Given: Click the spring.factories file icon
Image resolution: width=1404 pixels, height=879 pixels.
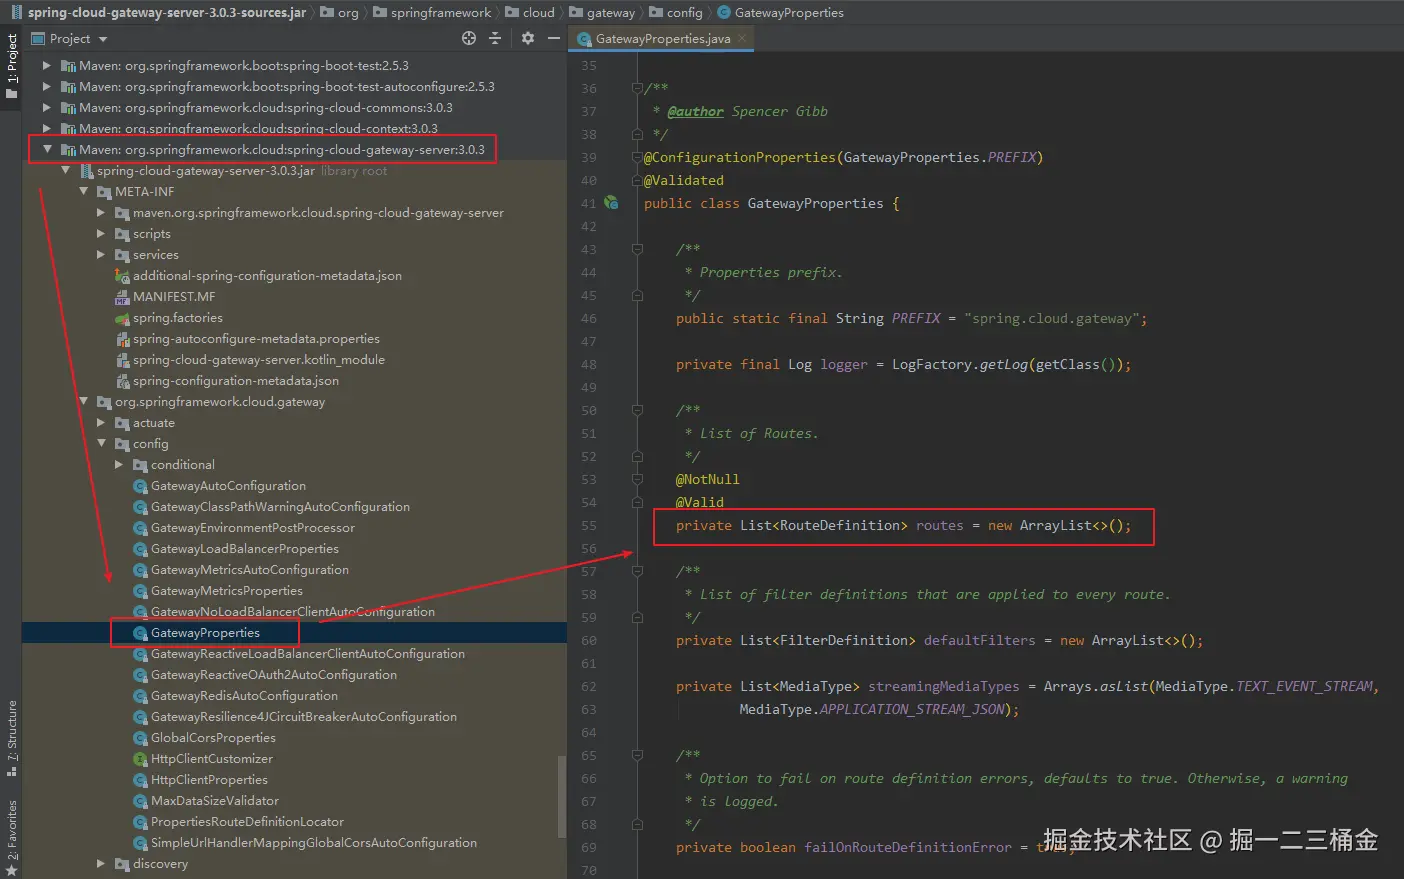Looking at the screenshot, I should [x=122, y=318].
